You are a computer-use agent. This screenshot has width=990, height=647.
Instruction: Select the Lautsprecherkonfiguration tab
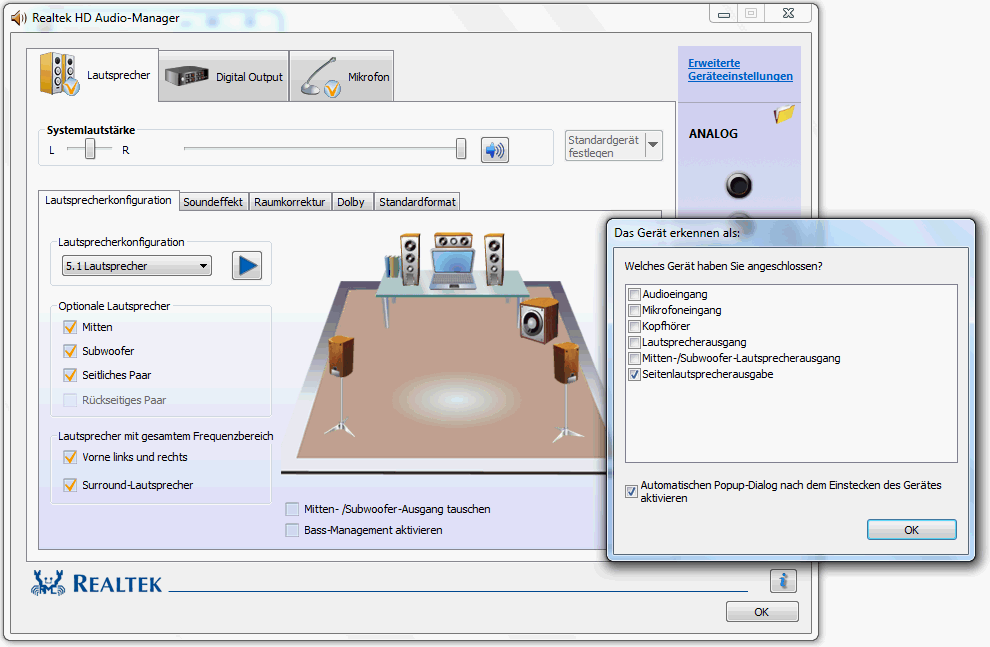(109, 200)
